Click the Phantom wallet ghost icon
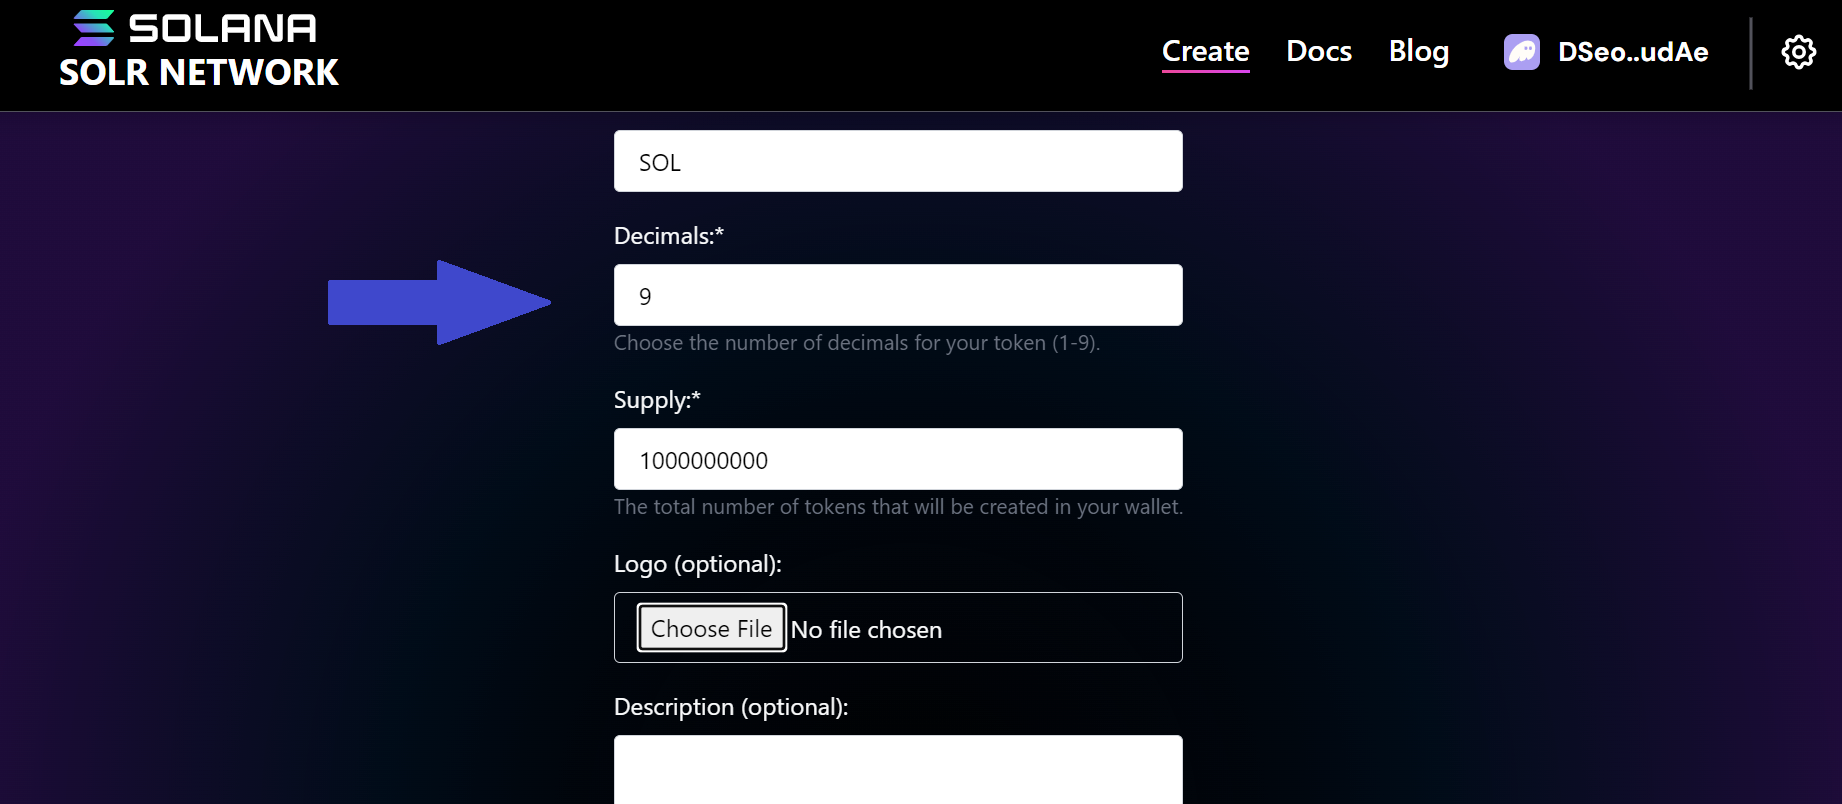1842x804 pixels. click(1521, 52)
